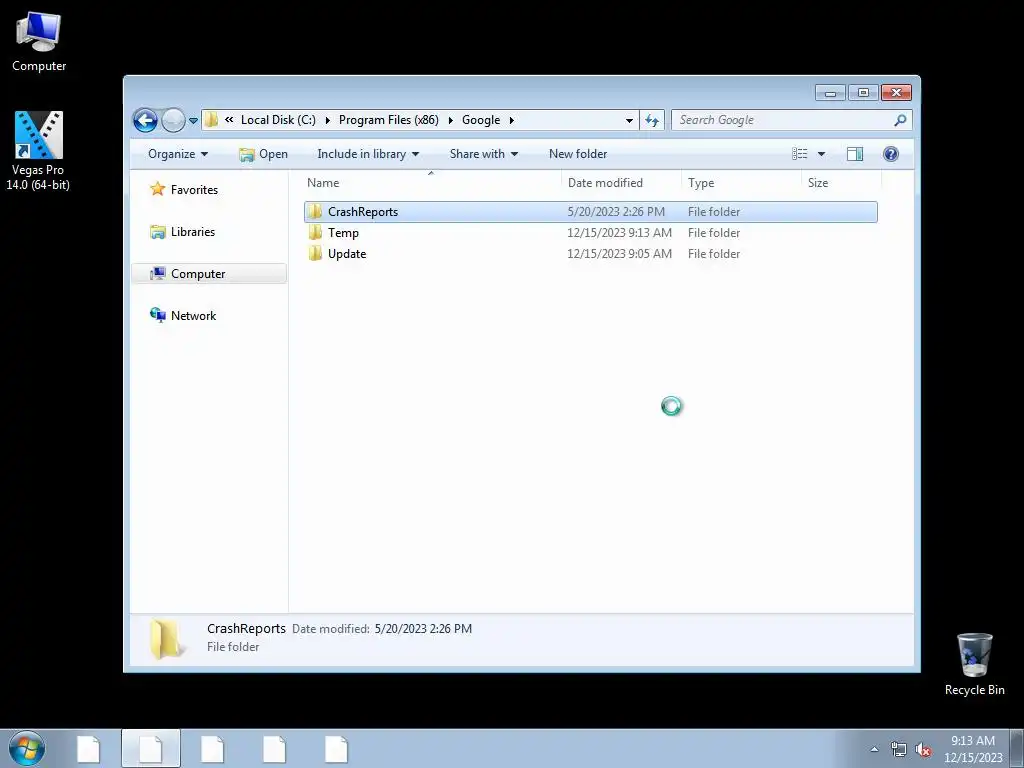Click the search magnifier icon

[x=901, y=120]
